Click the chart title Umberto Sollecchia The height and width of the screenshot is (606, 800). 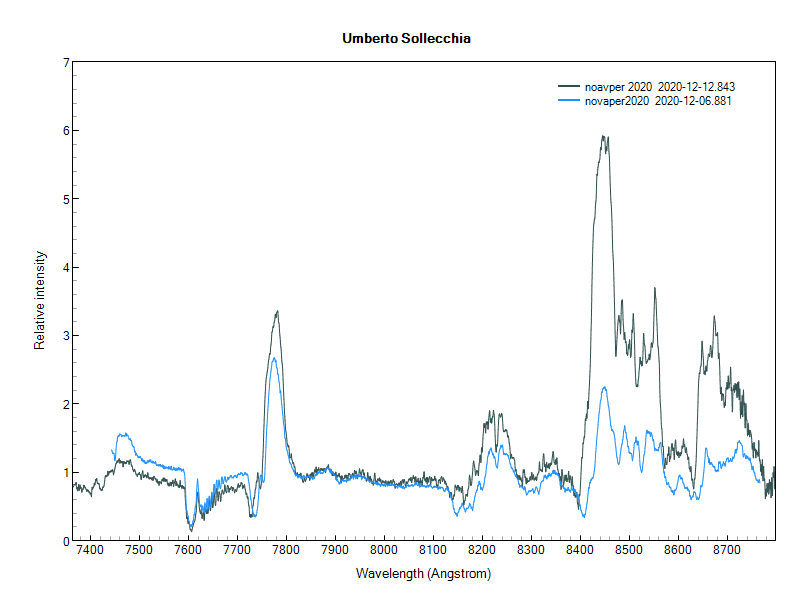click(406, 39)
